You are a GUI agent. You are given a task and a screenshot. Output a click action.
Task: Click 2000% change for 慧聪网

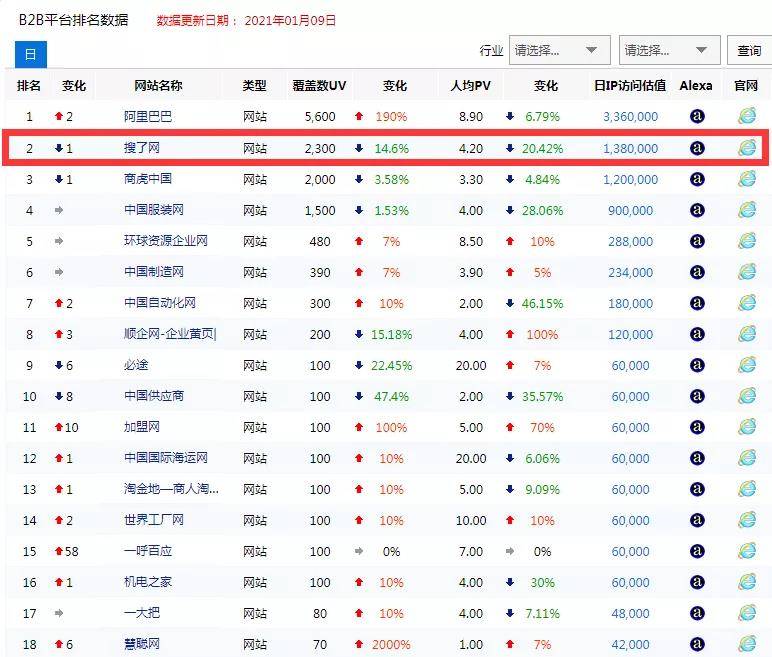tap(391, 645)
